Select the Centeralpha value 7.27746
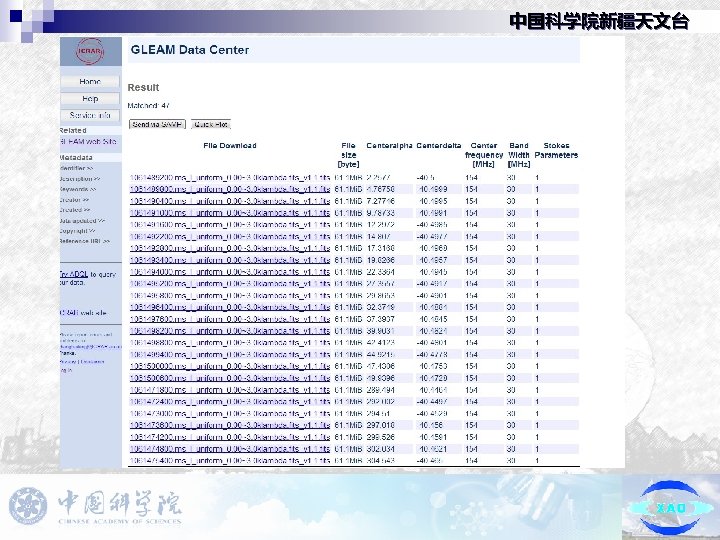 (x=380, y=201)
